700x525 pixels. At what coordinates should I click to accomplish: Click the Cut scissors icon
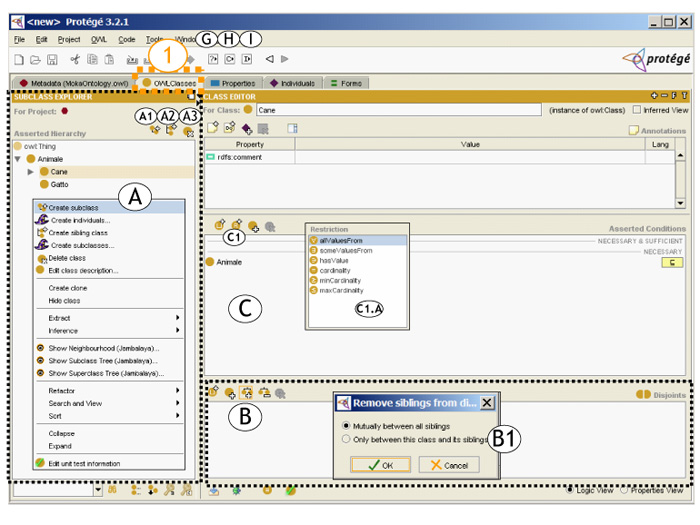tap(75, 59)
